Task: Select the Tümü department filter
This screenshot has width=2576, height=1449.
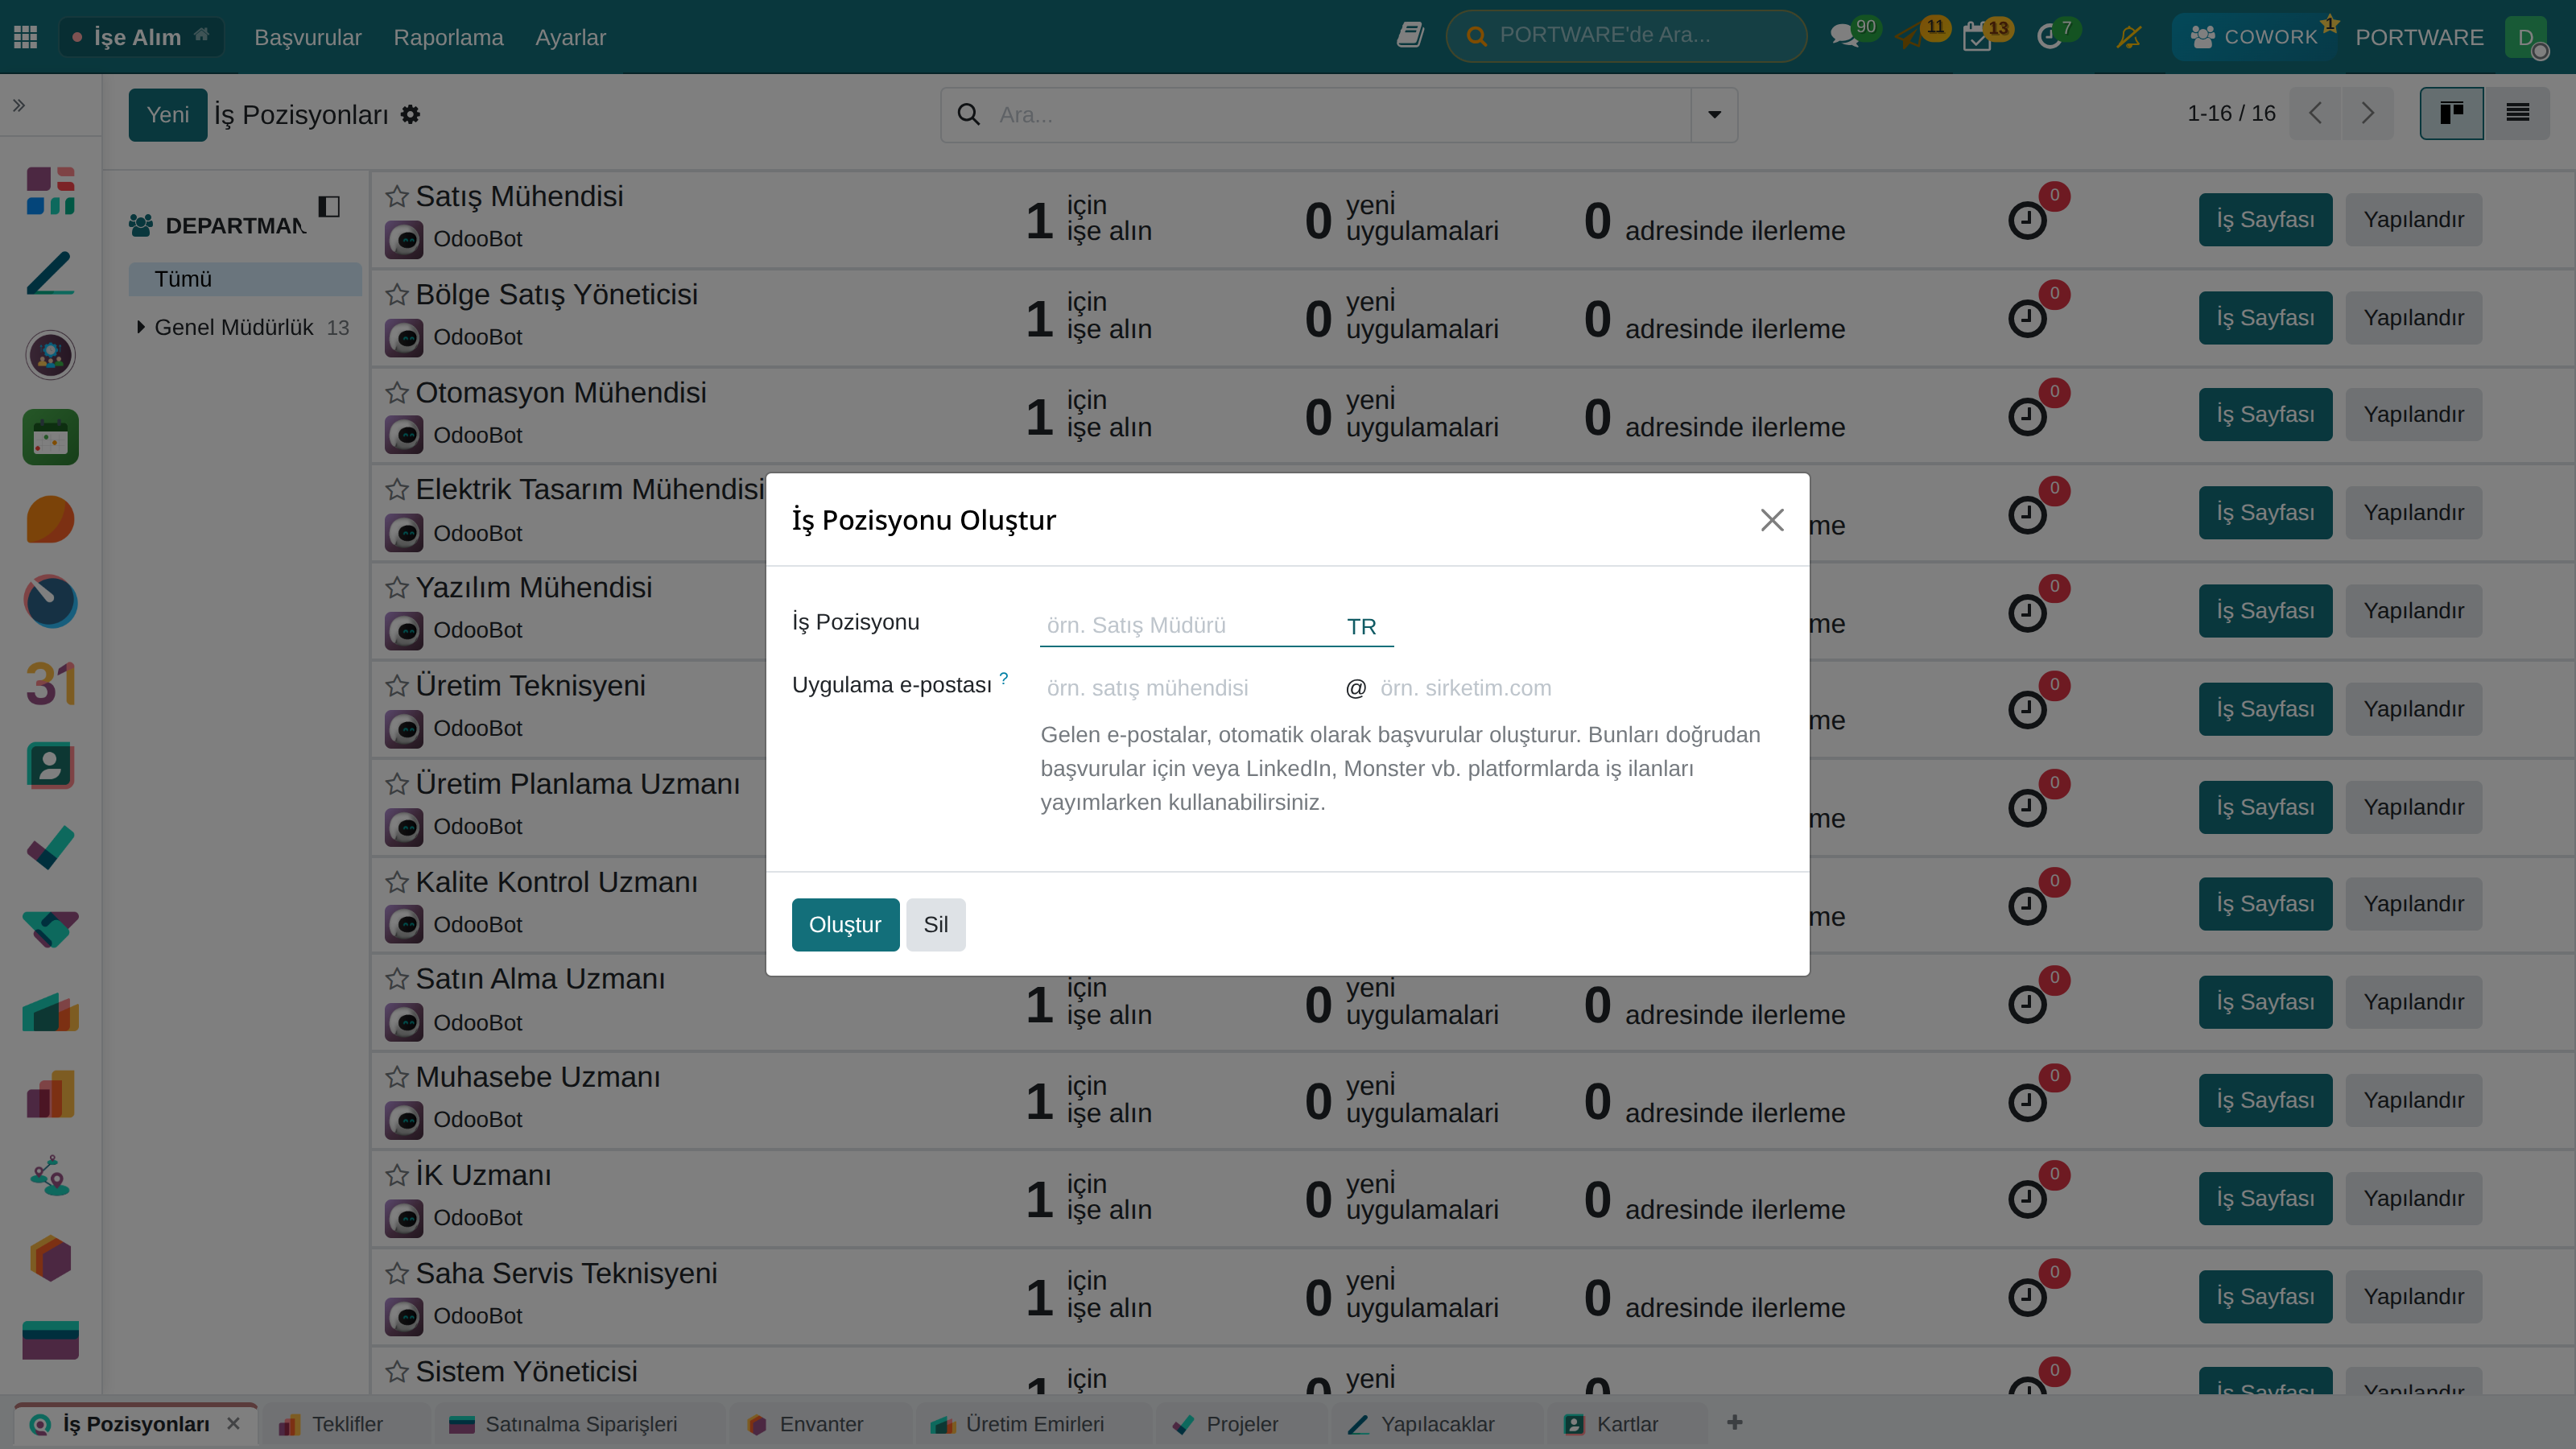Action: coord(245,279)
